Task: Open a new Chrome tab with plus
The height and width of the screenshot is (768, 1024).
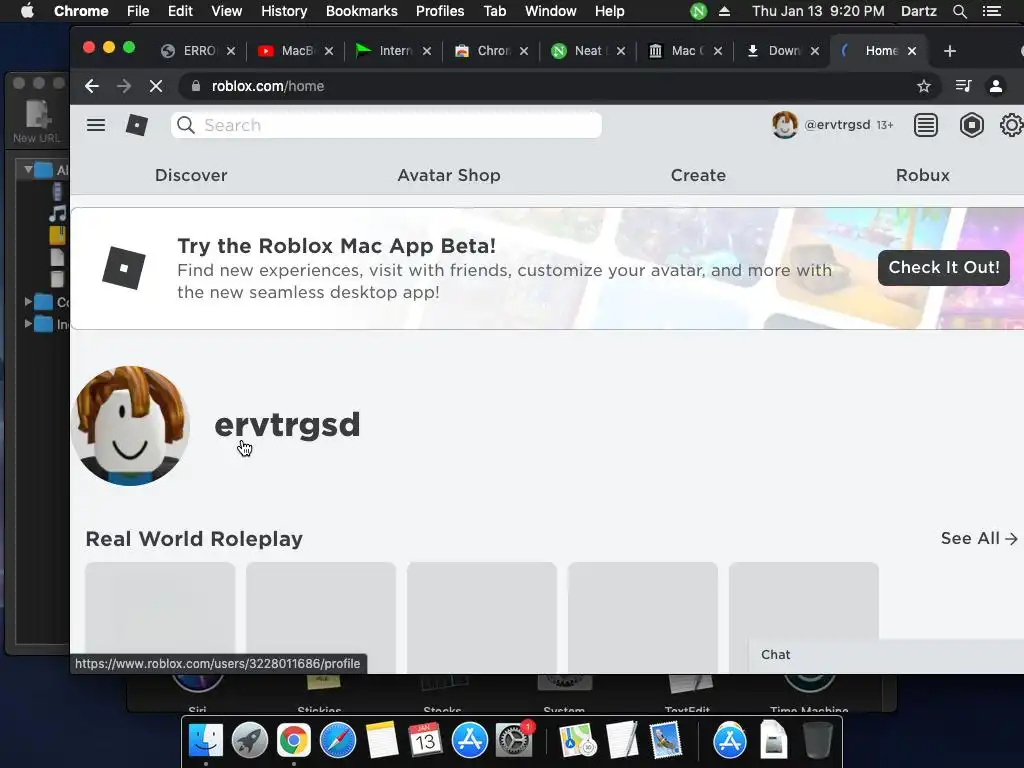Action: [950, 51]
